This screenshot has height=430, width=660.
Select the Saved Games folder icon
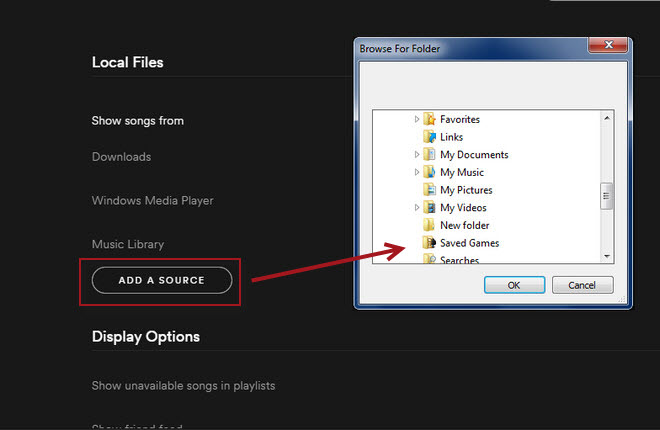coord(430,243)
